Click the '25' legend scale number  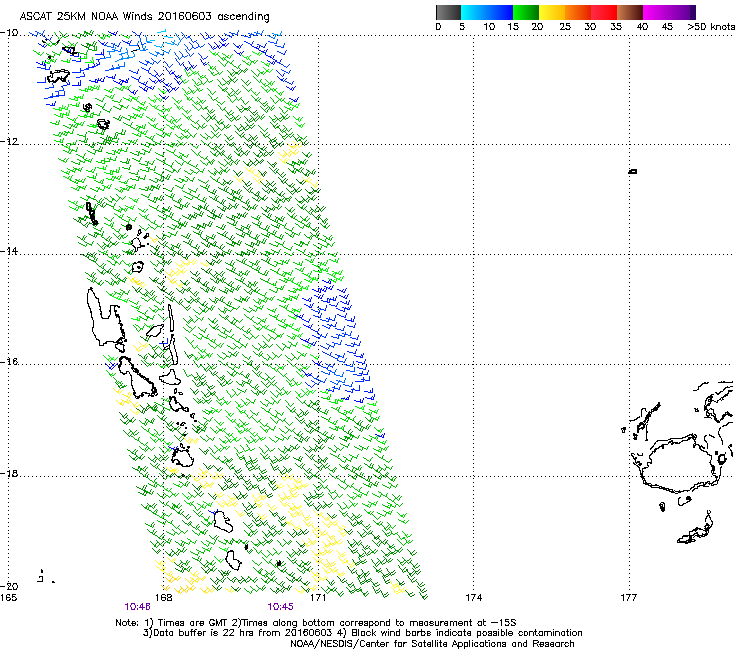(x=565, y=26)
